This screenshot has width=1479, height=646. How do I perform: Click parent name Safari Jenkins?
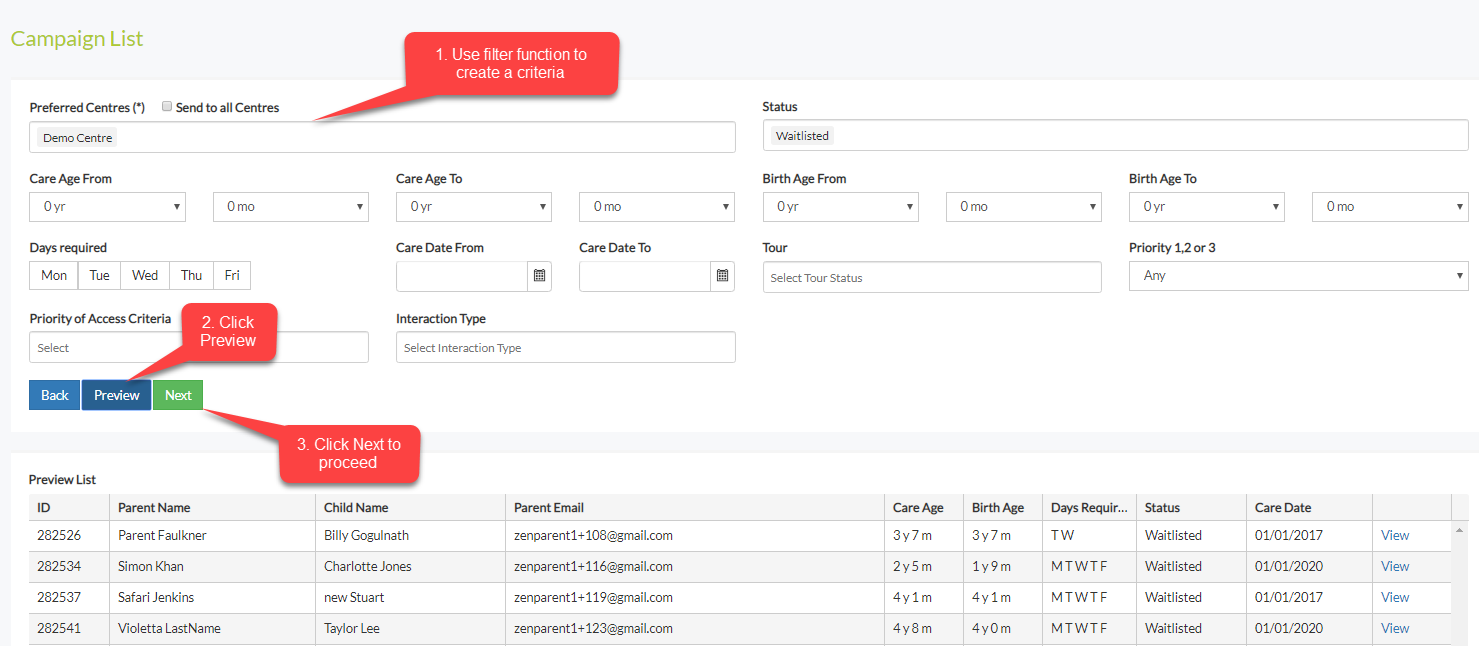[x=156, y=597]
